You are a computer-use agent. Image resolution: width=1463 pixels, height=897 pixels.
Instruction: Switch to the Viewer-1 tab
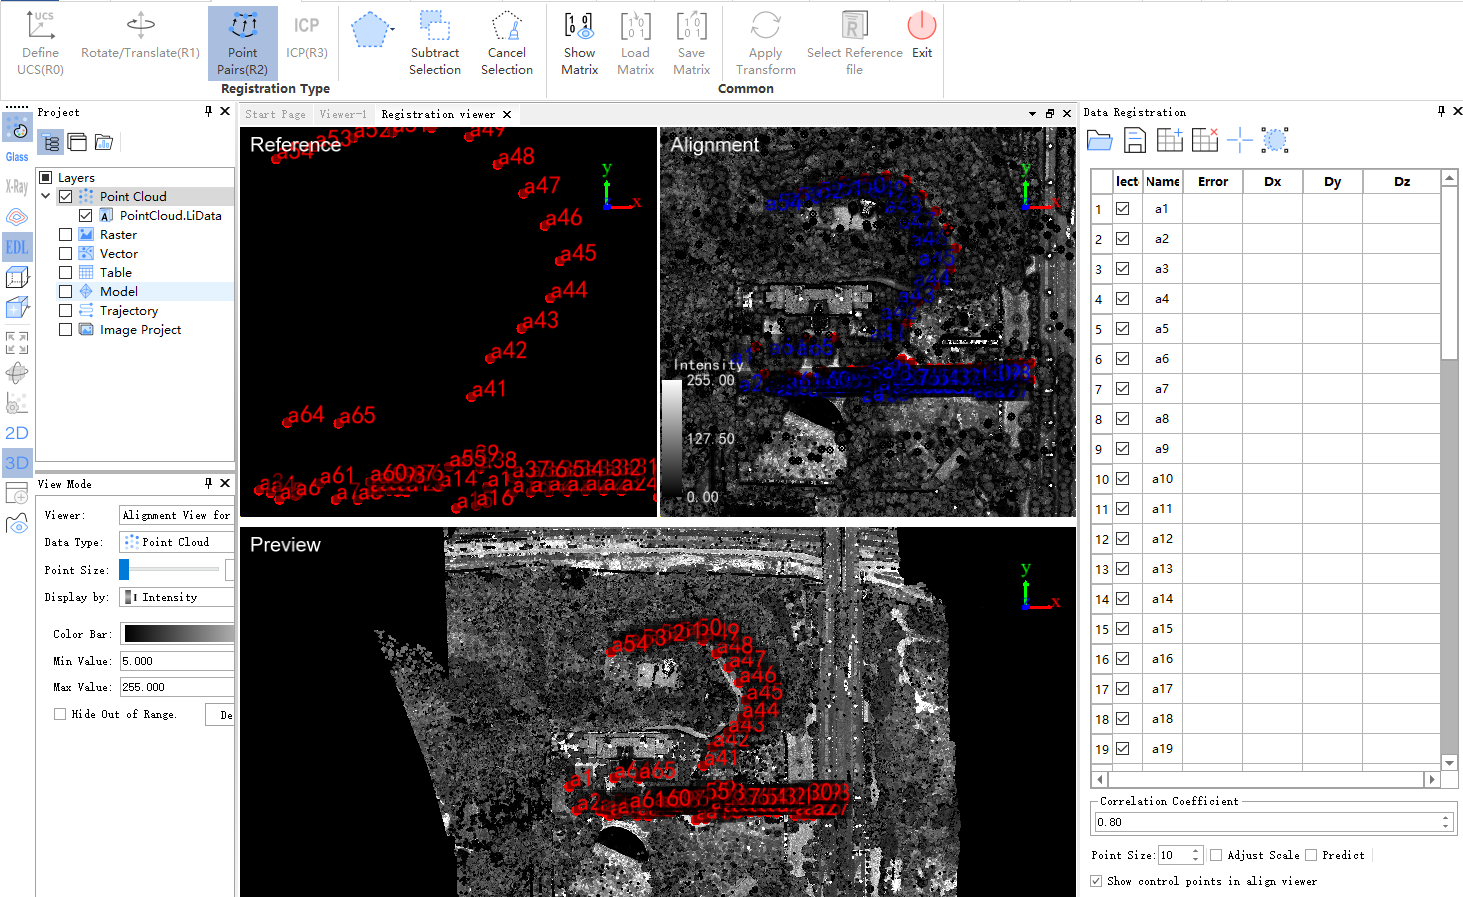point(343,114)
